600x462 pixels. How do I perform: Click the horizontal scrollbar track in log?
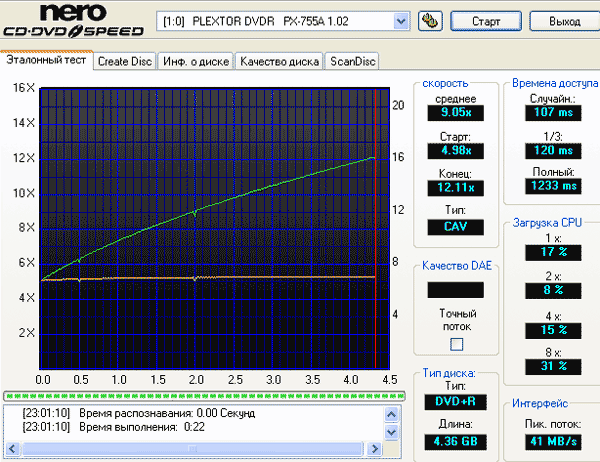tap(192, 449)
